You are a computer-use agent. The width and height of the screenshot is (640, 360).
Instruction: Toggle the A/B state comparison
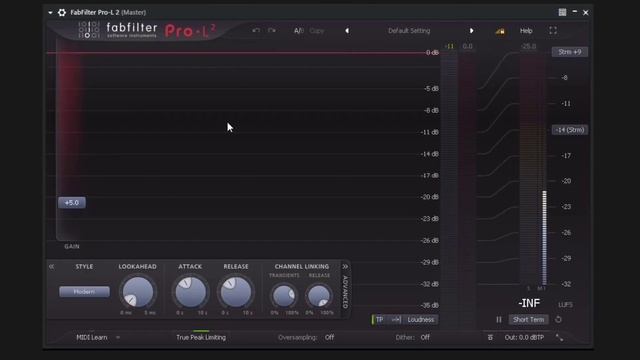click(299, 31)
